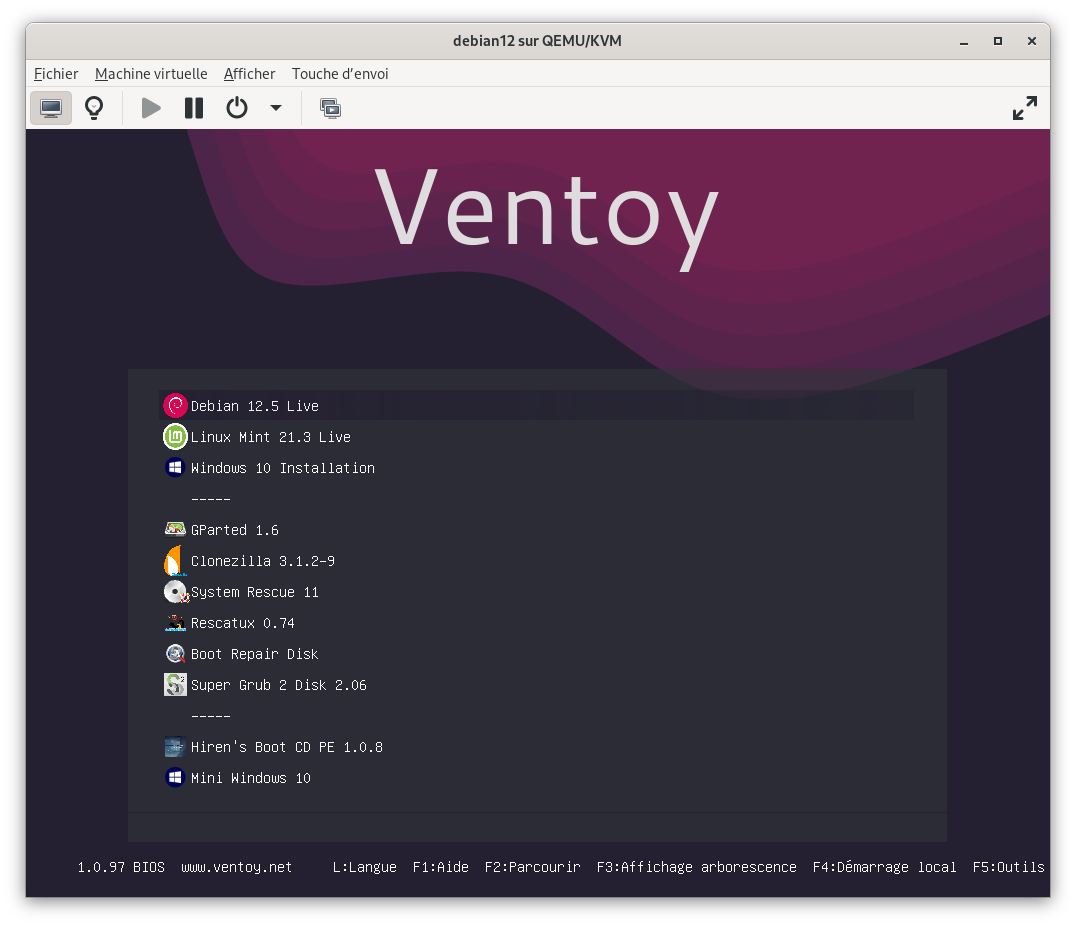The image size is (1076, 926).
Task: Click the Boot Repair Disk icon
Action: point(176,653)
